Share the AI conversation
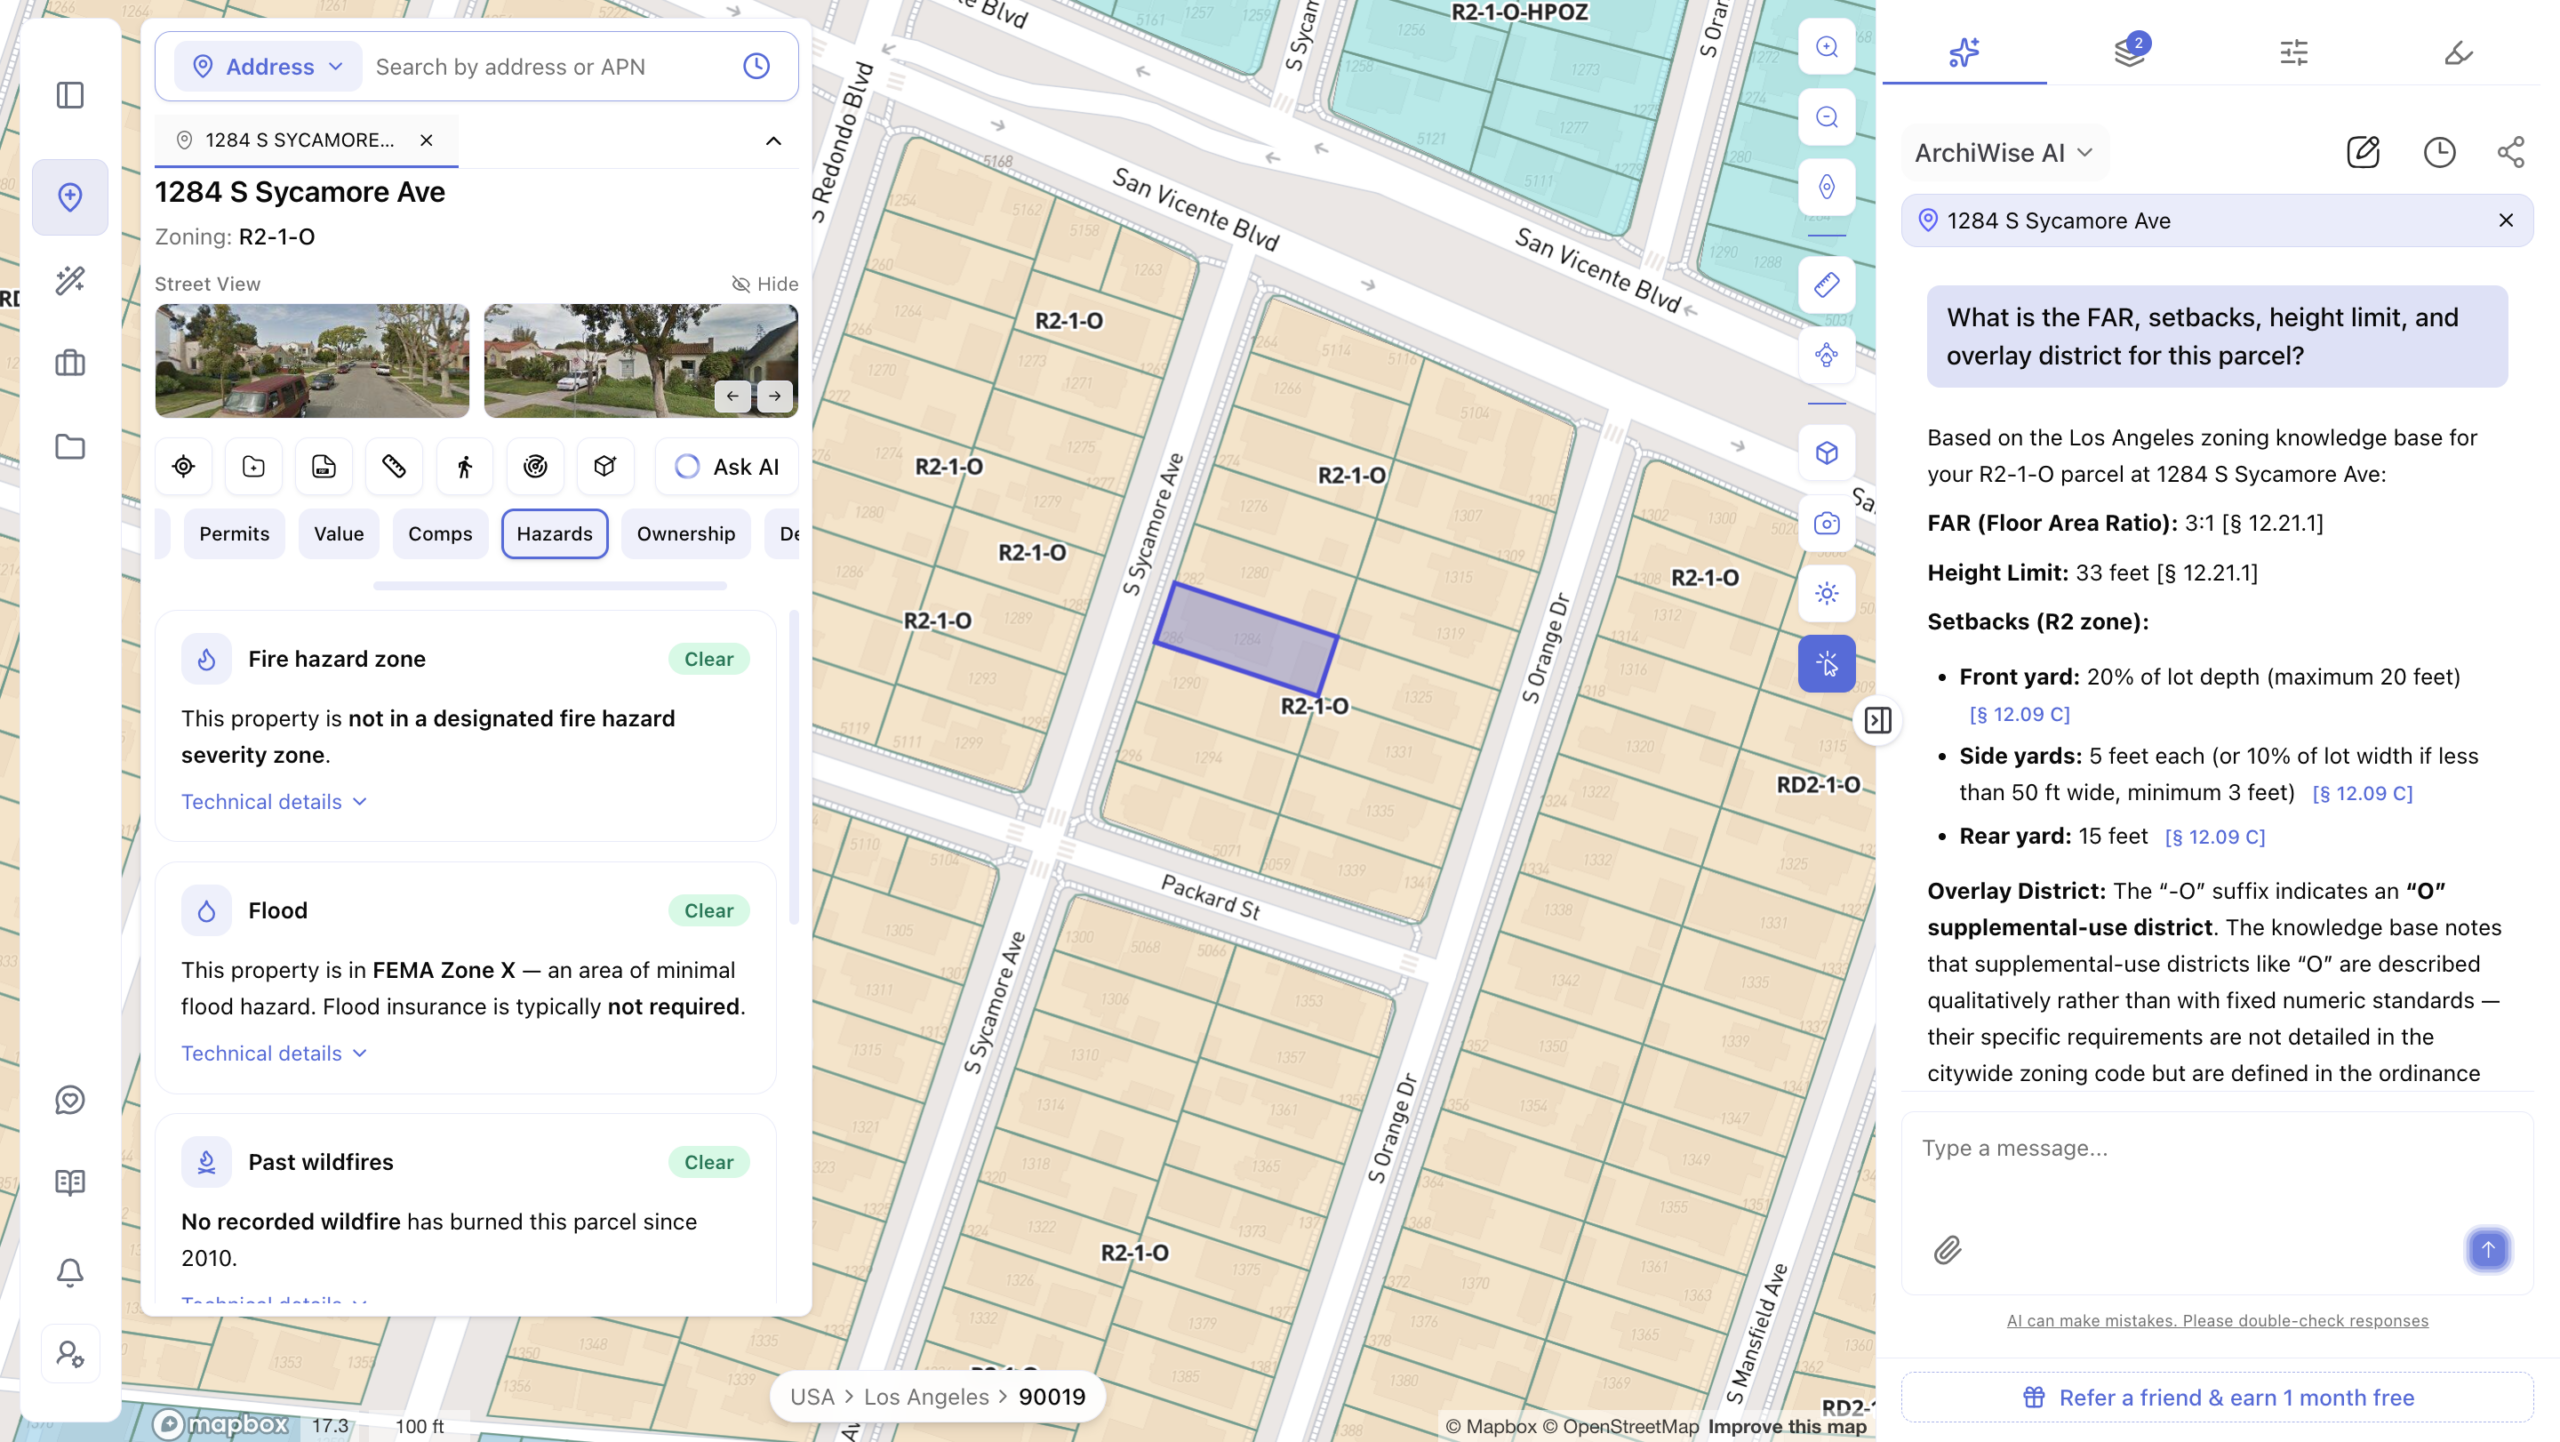 (2511, 152)
